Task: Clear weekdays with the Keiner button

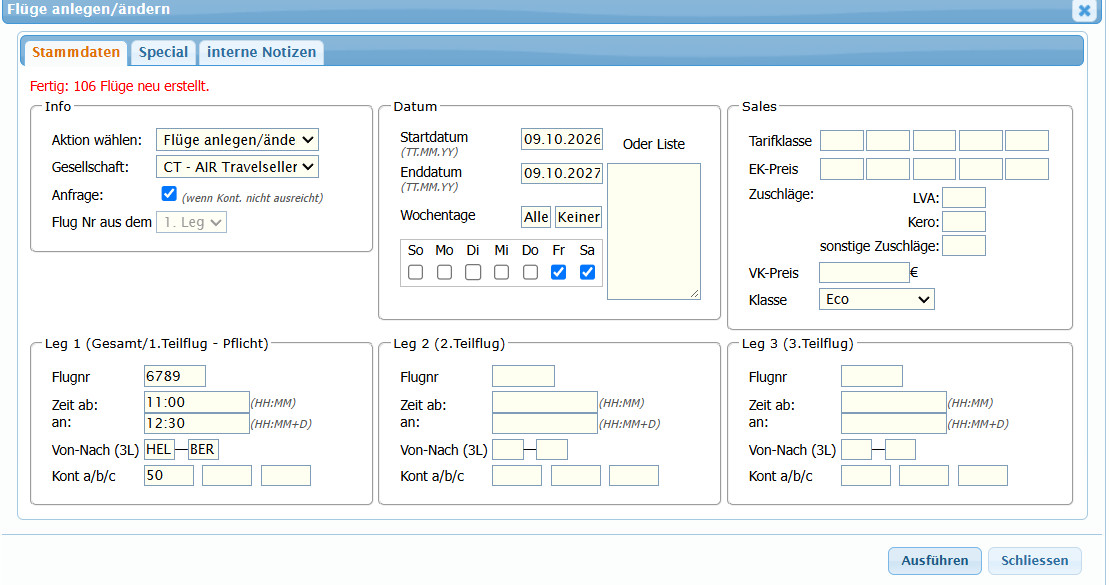Action: 579,217
